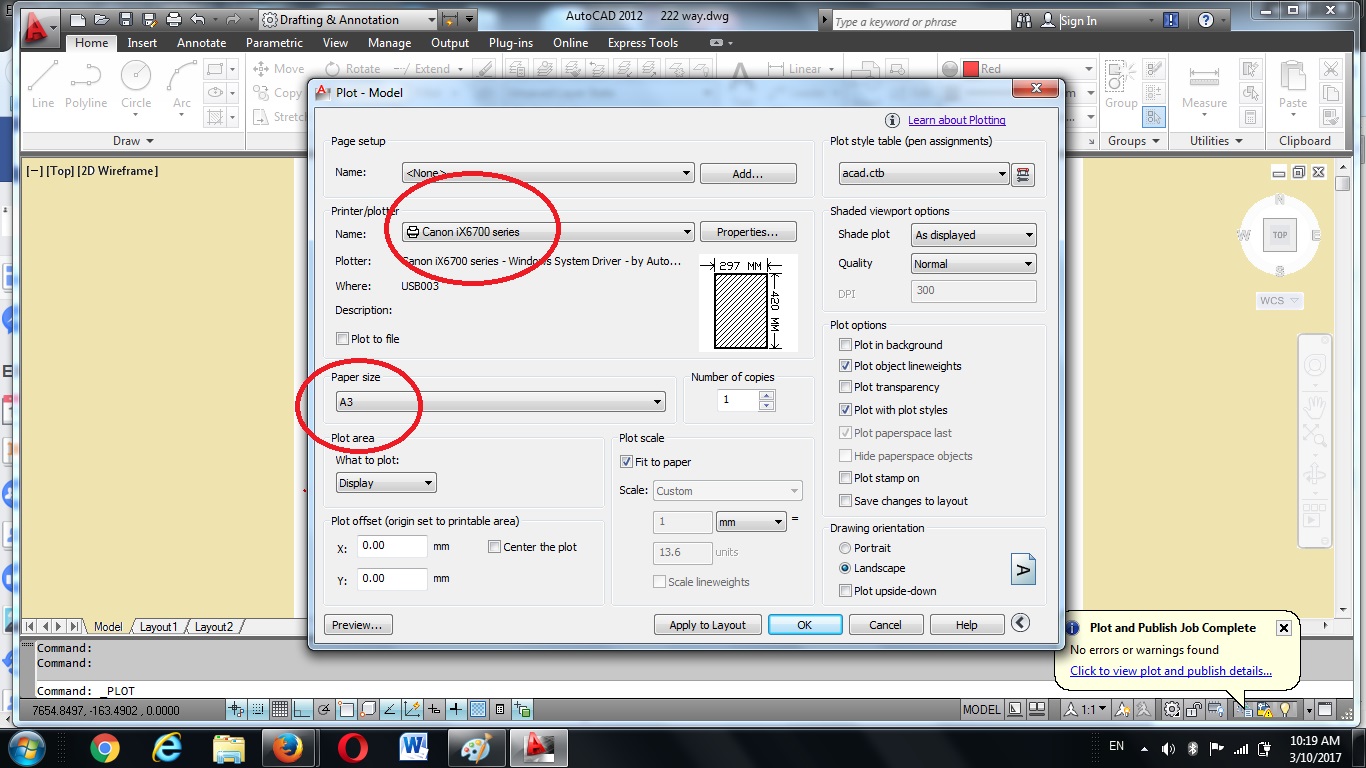Select the Polyline tool in Draw panel
Image resolution: width=1366 pixels, height=768 pixels.
tap(86, 84)
